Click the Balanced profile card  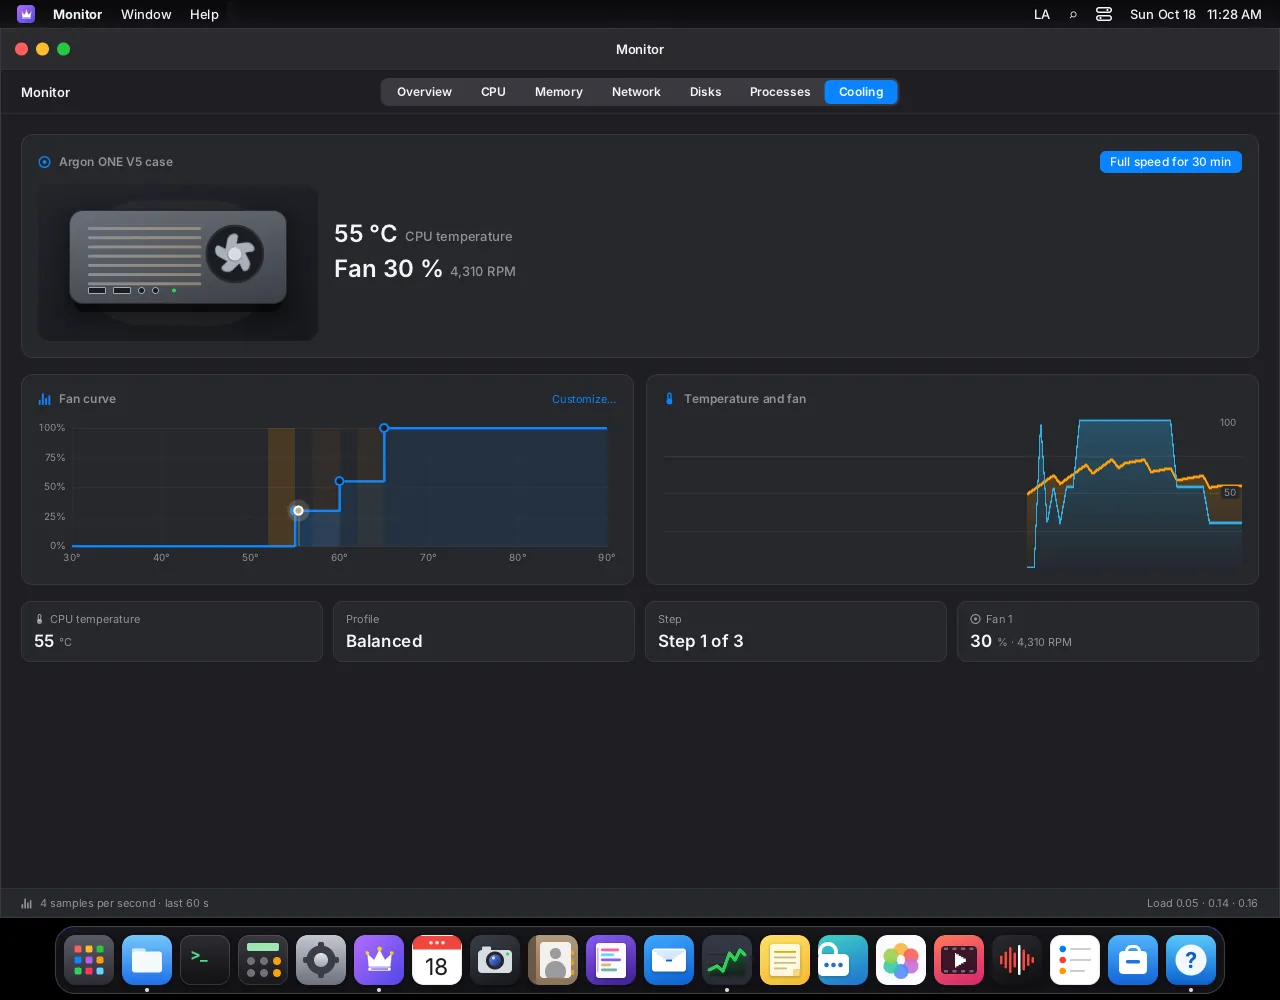point(484,632)
